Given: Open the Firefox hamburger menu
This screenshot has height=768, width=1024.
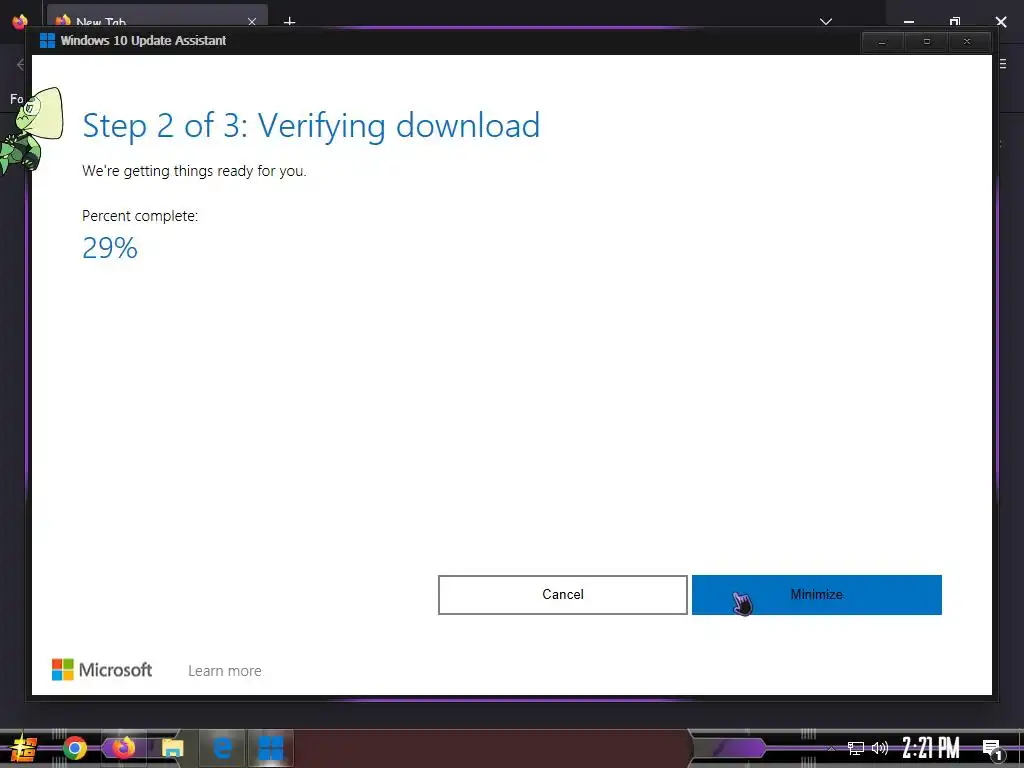Looking at the screenshot, I should click(1002, 64).
